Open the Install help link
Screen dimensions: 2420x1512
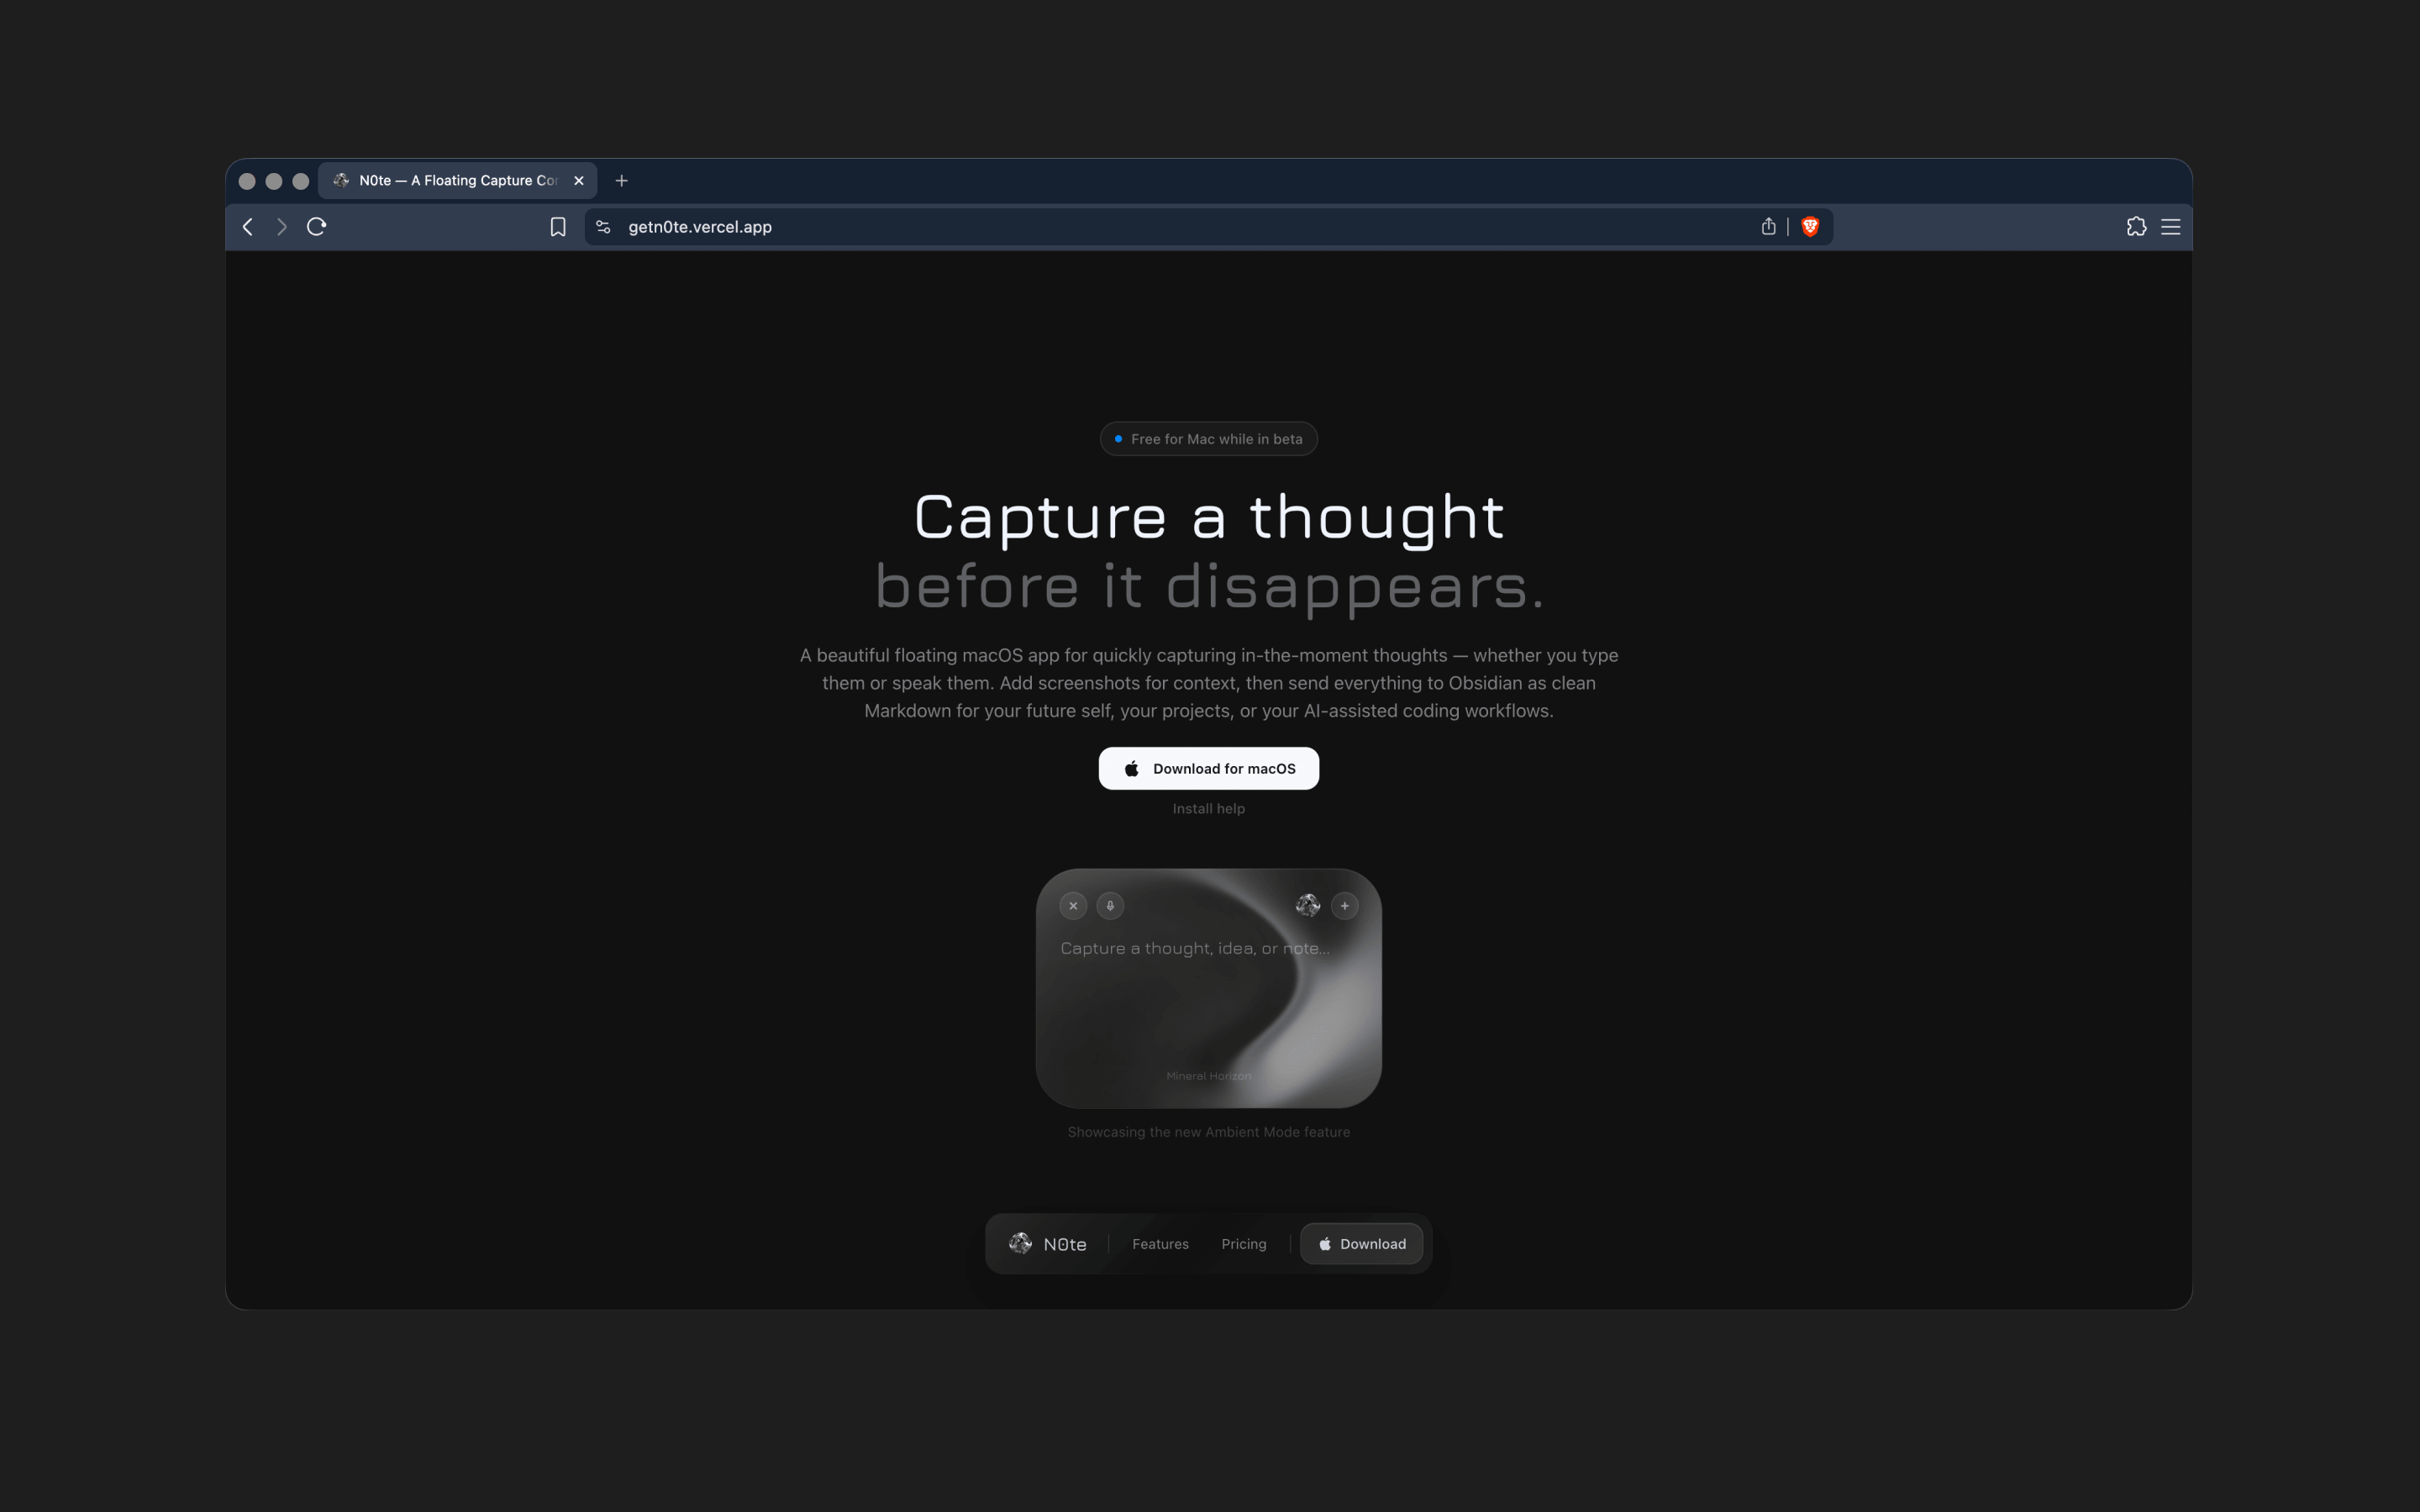(x=1209, y=809)
